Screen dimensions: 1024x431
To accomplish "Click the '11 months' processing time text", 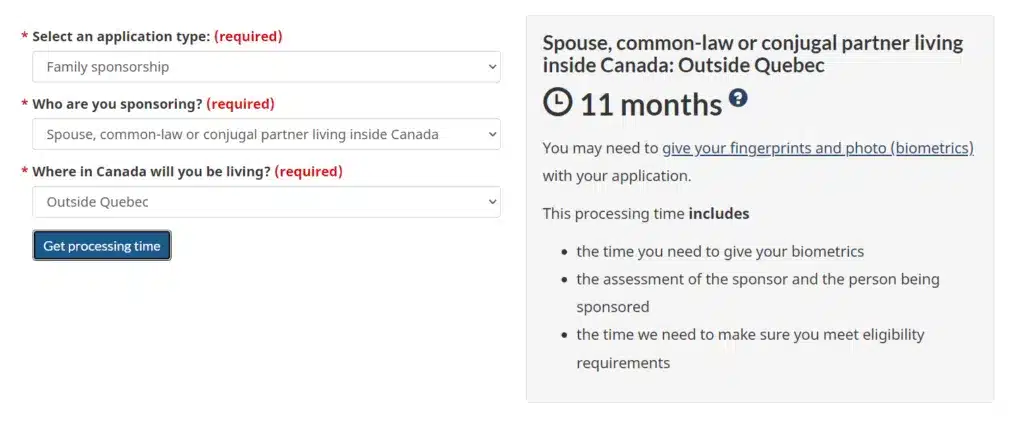I will click(650, 104).
